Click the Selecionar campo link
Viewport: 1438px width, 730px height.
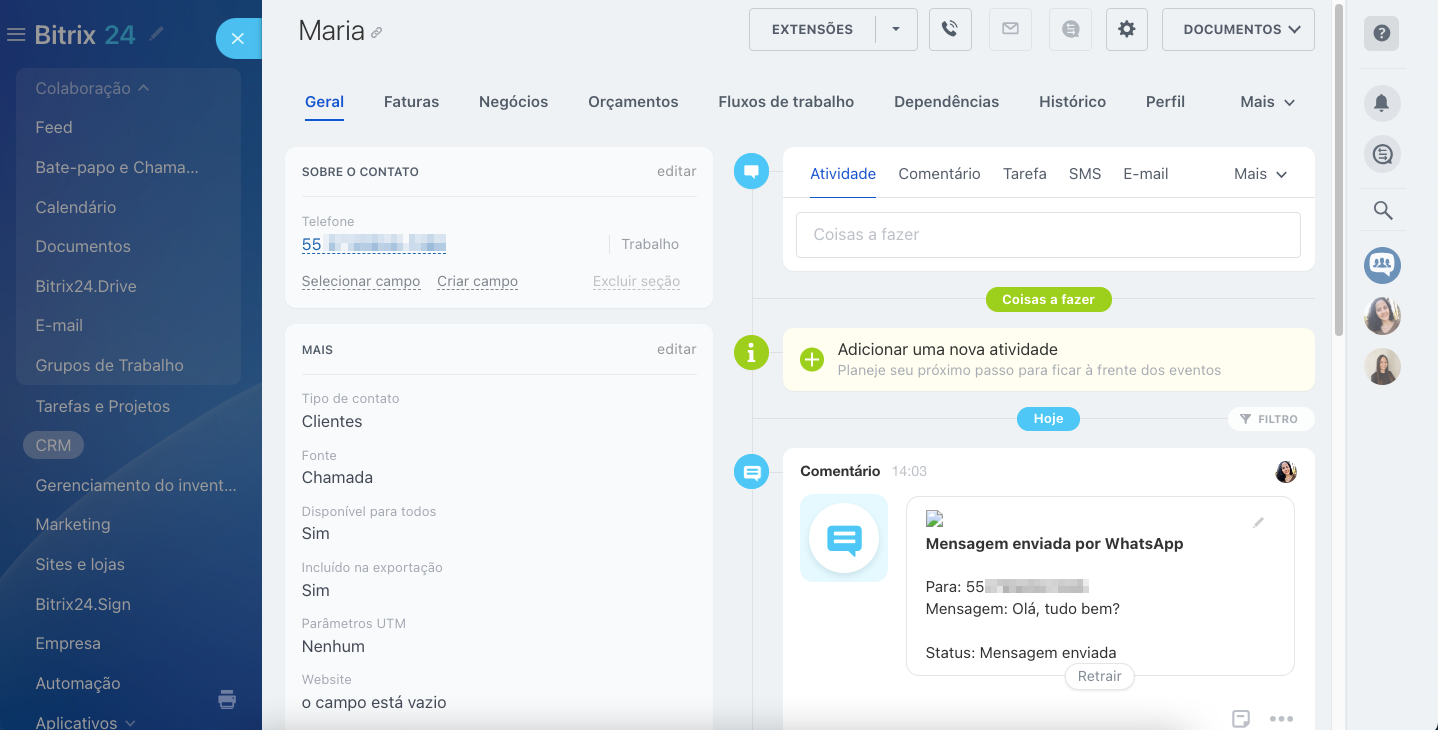coord(361,282)
